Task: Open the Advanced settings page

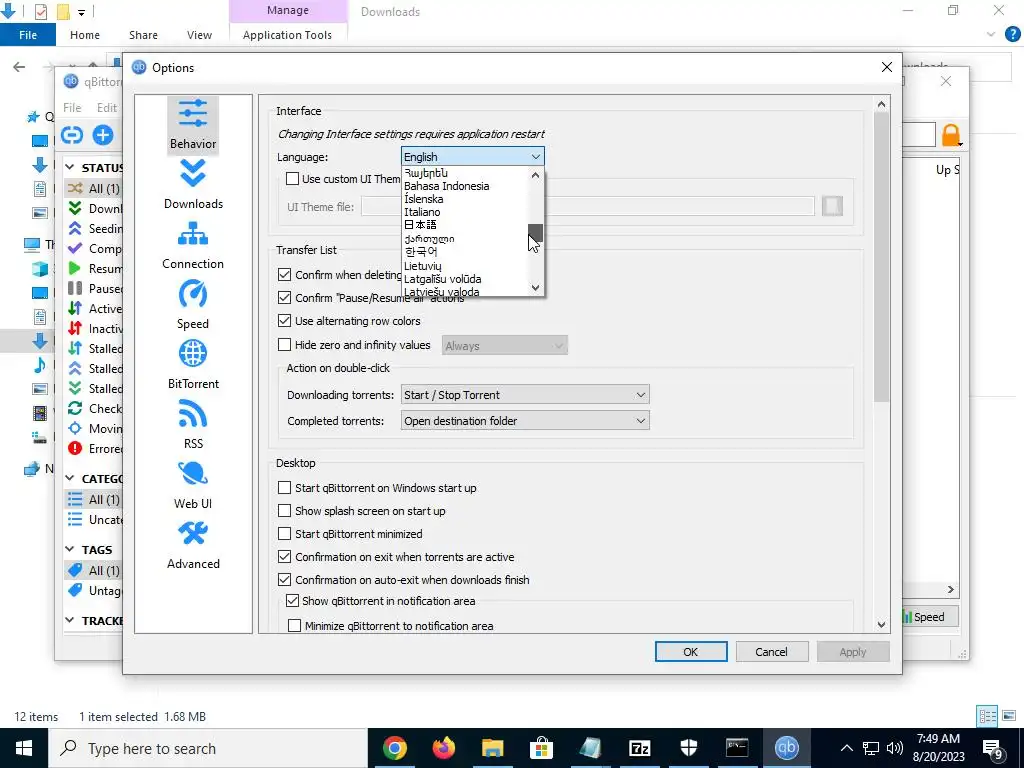Action: (x=193, y=545)
